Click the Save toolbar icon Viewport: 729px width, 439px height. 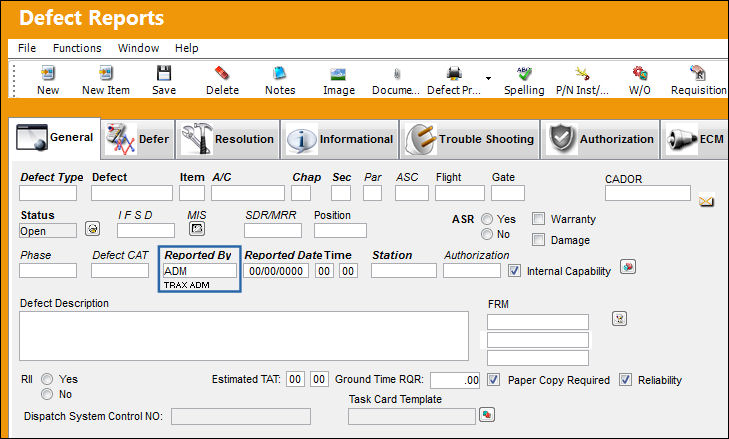164,73
